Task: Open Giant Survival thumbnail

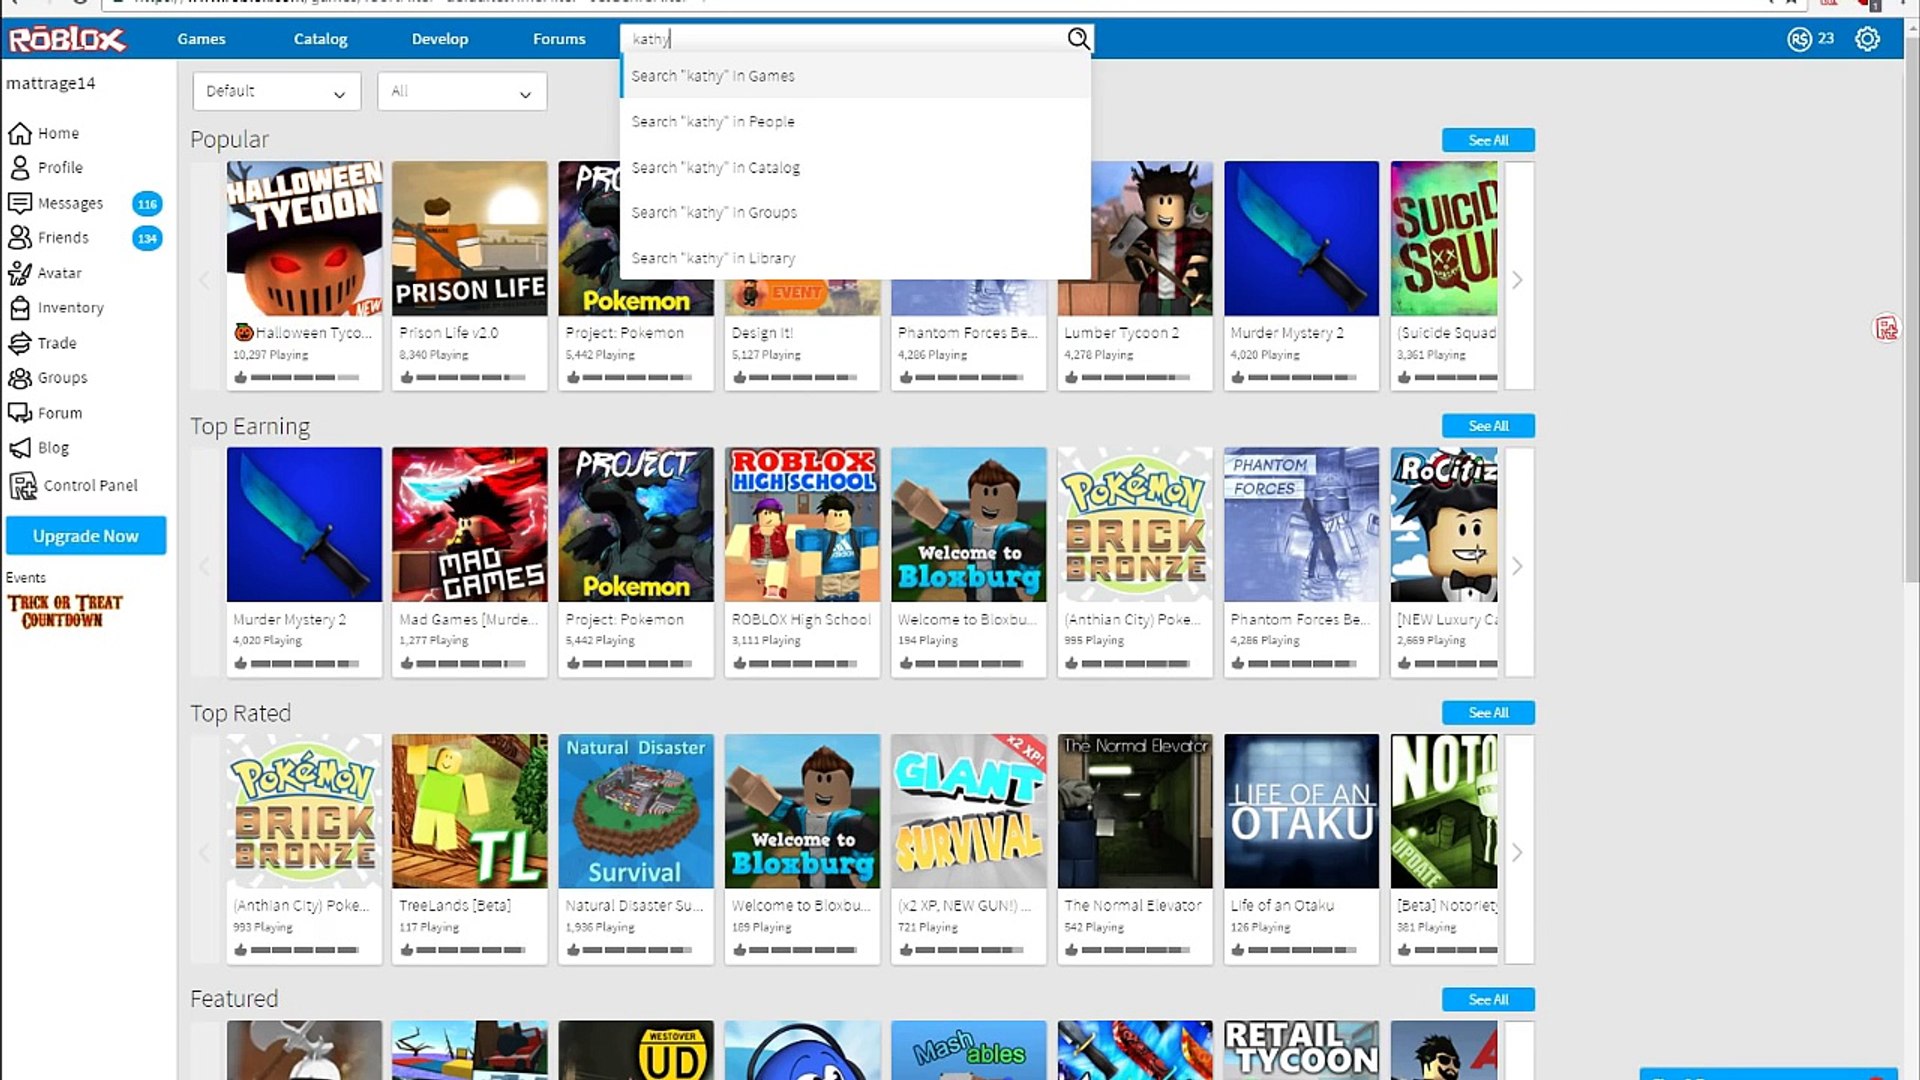Action: 968,812
